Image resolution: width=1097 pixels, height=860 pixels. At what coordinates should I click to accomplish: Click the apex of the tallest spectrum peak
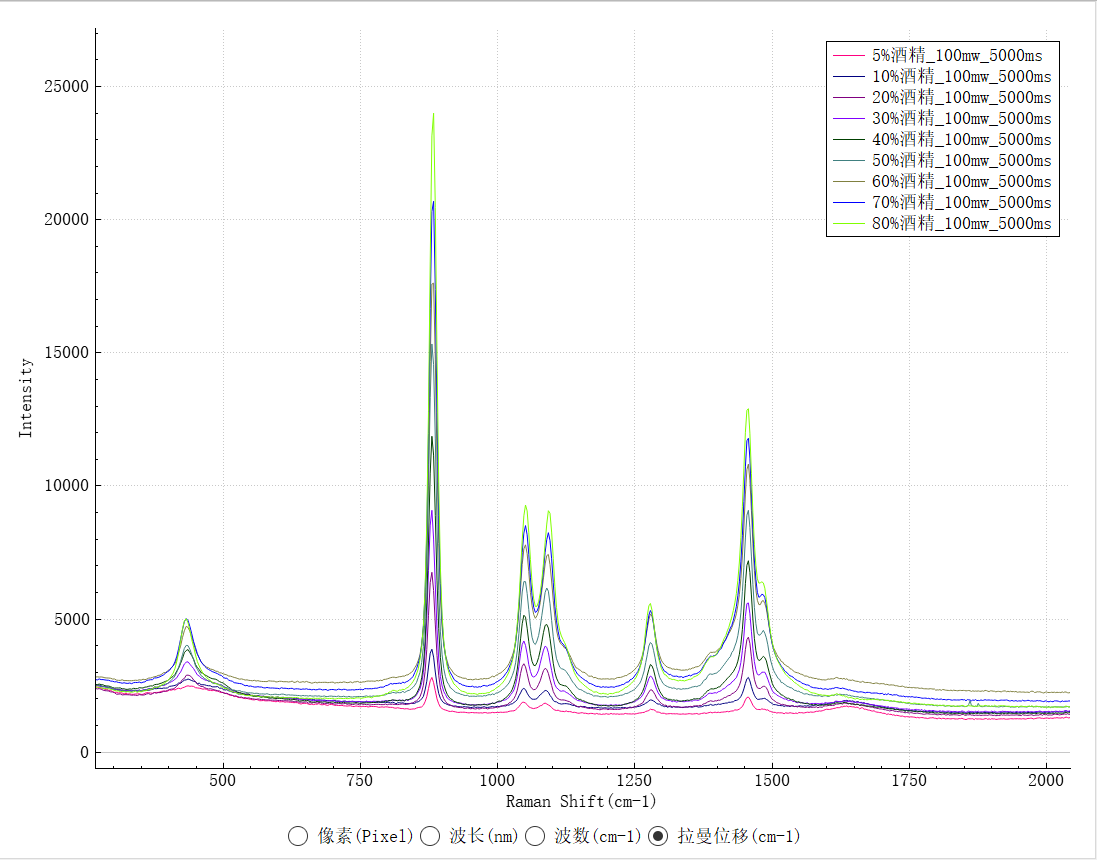[x=433, y=114]
